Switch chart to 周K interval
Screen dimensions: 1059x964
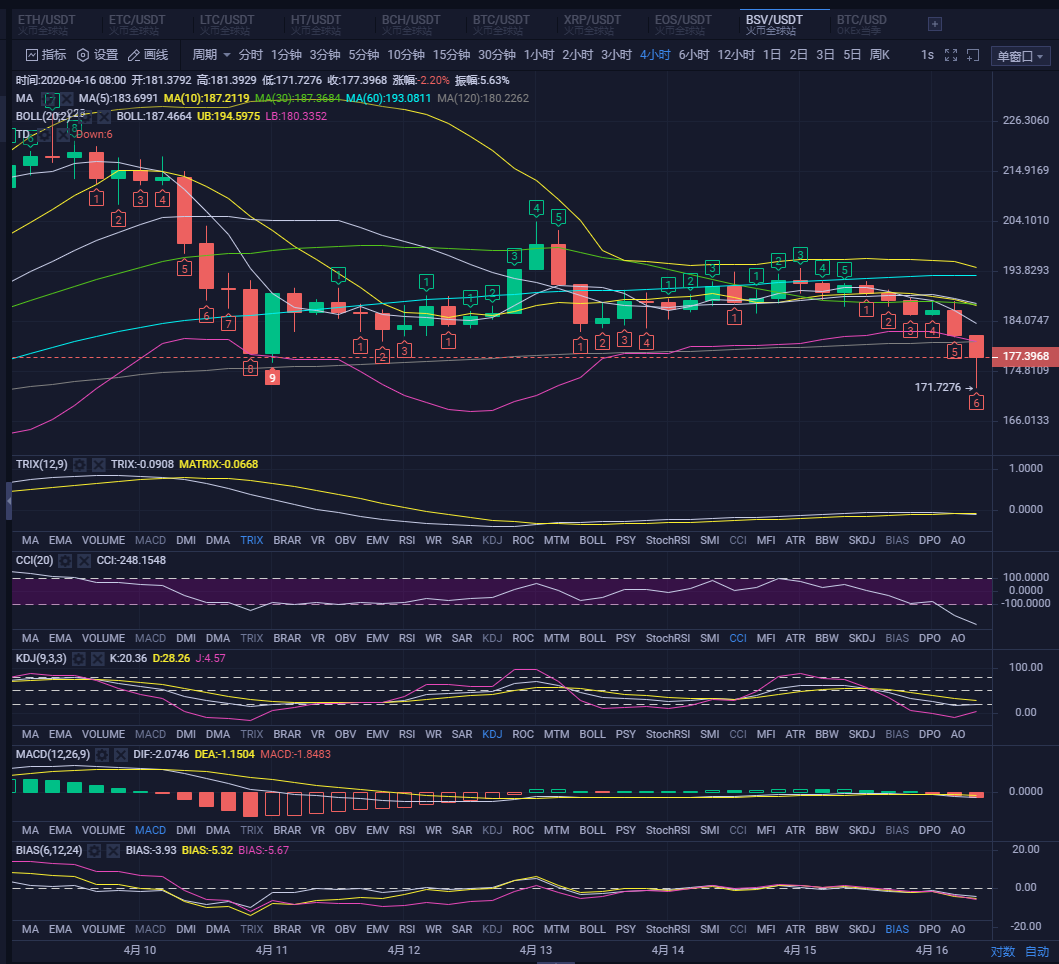[880, 55]
